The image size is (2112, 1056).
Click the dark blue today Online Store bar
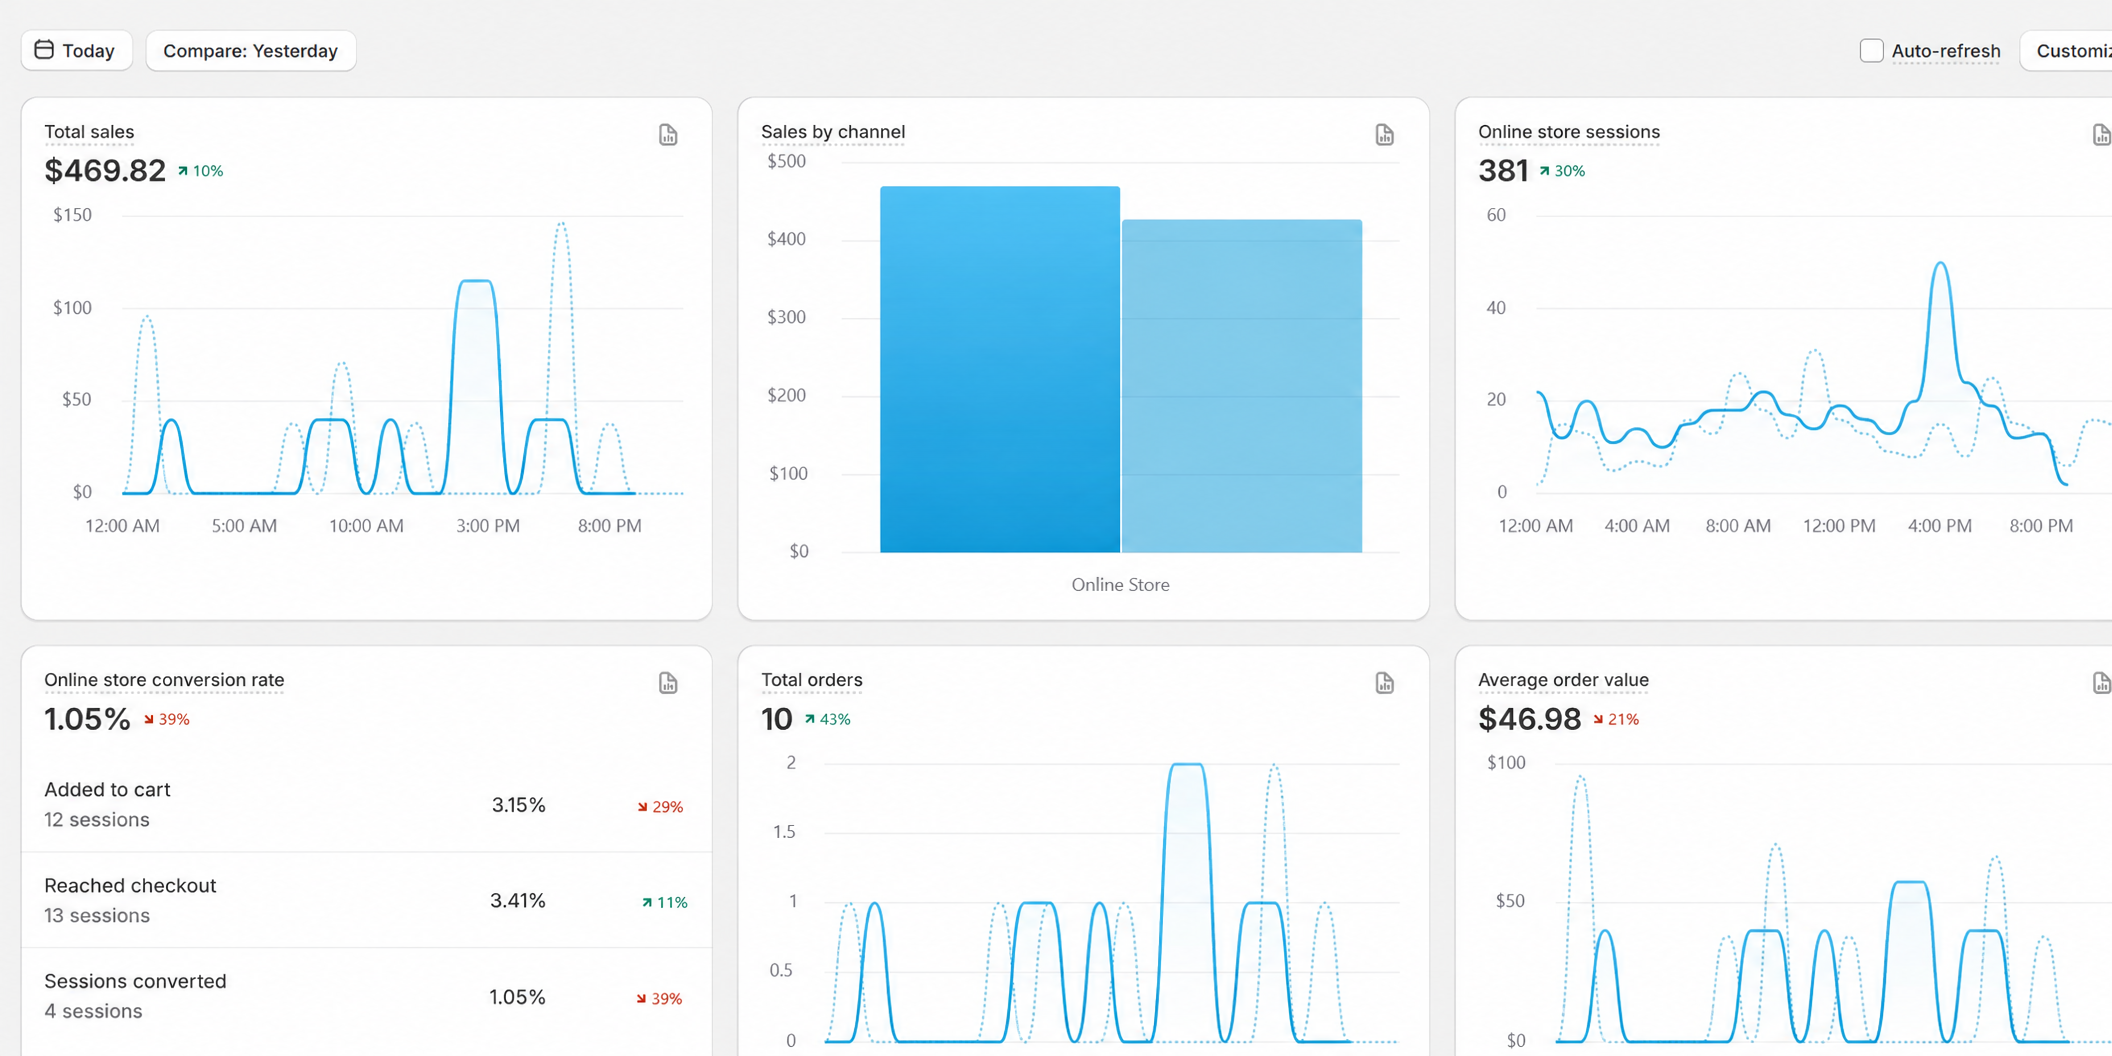[1000, 369]
